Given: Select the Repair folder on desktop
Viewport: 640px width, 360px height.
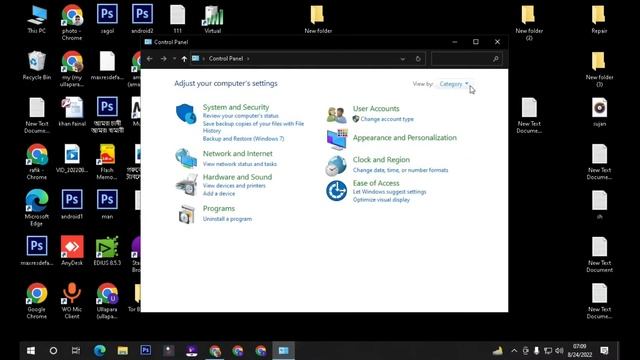Looking at the screenshot, I should (x=599, y=20).
